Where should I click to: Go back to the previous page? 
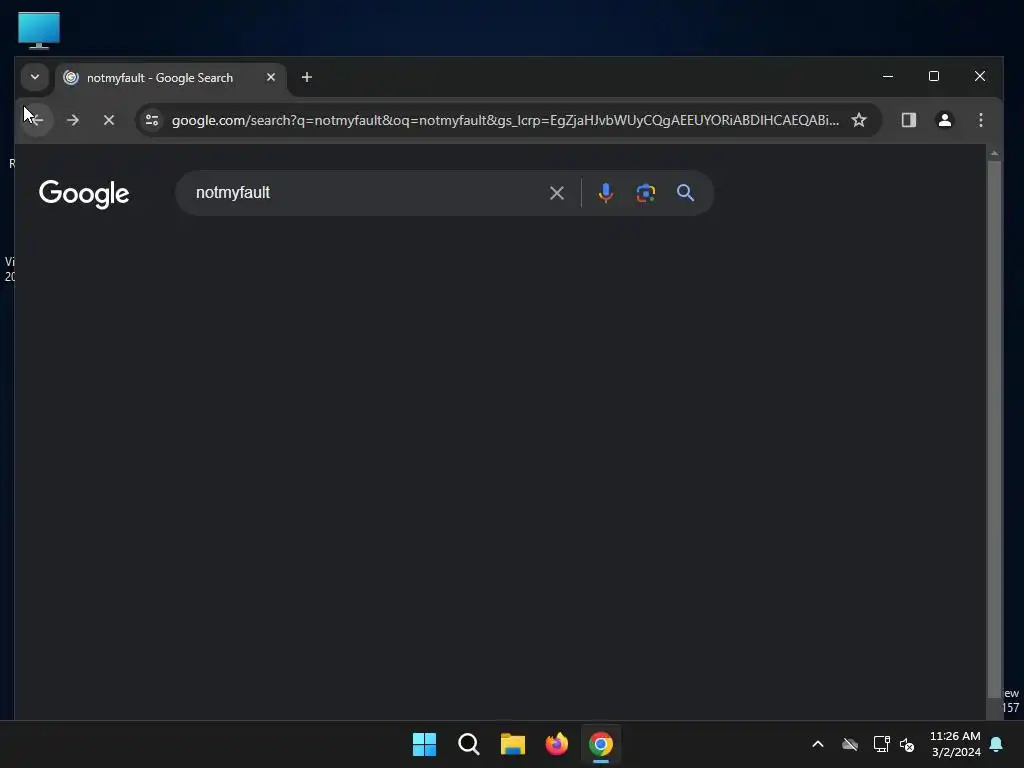(x=37, y=120)
